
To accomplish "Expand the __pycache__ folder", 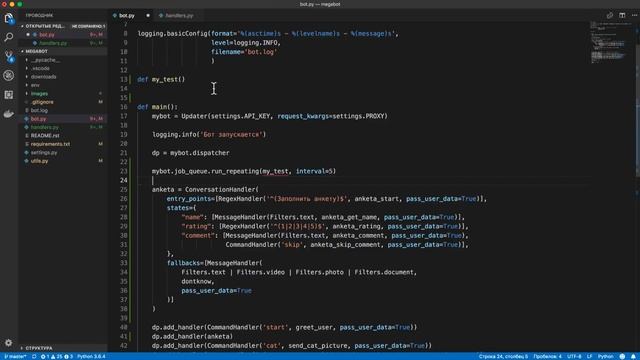I will 45,60.
